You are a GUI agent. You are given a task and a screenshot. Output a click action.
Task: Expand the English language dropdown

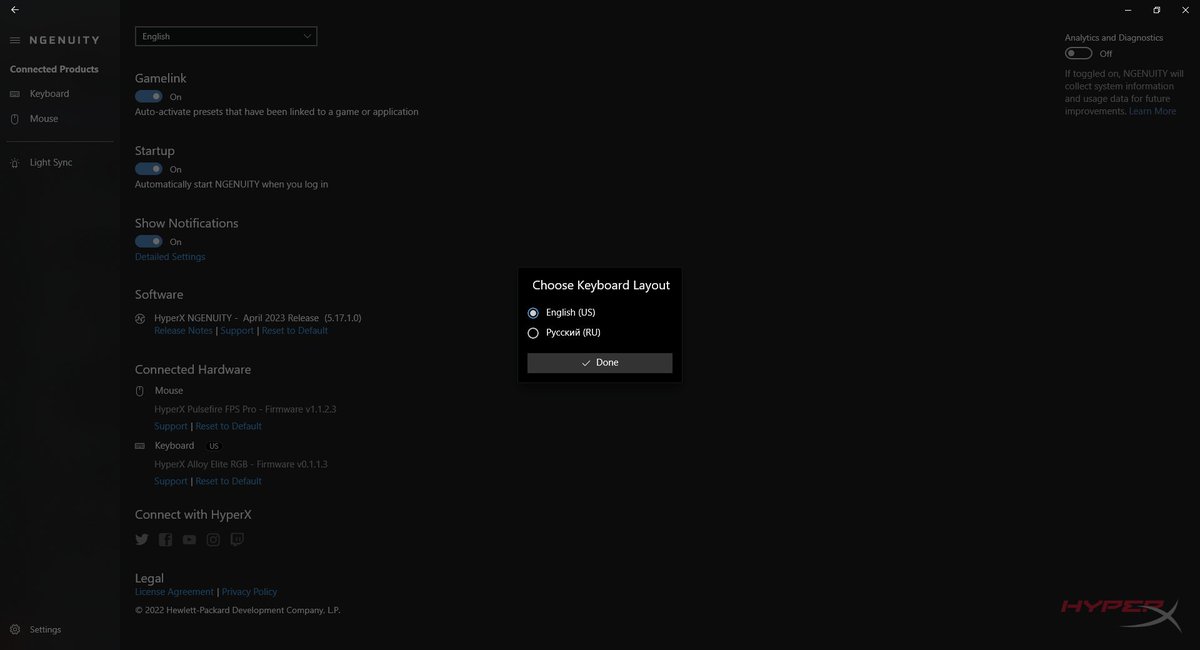point(226,36)
